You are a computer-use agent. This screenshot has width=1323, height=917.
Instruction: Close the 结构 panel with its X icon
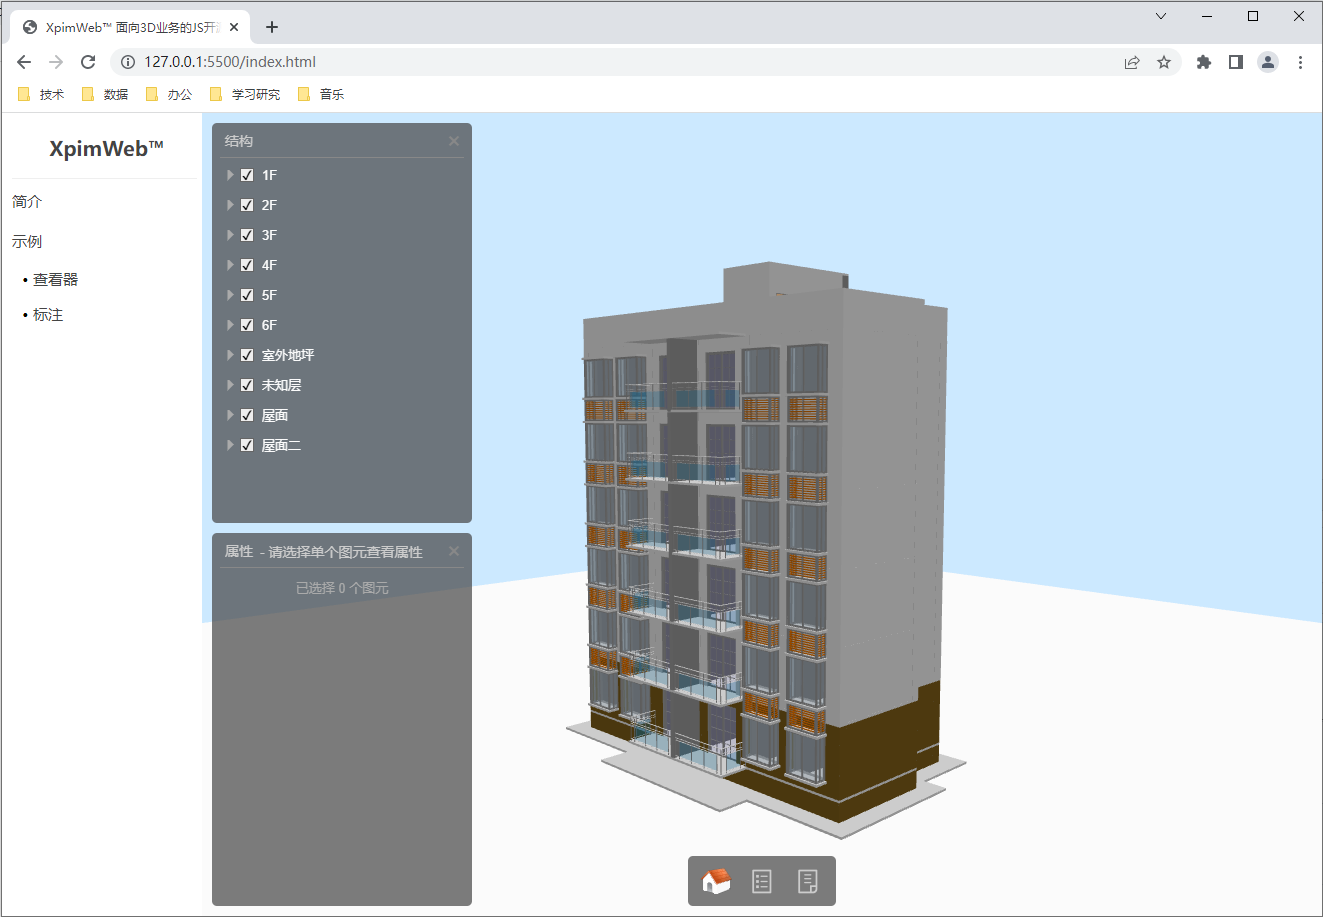(x=453, y=141)
